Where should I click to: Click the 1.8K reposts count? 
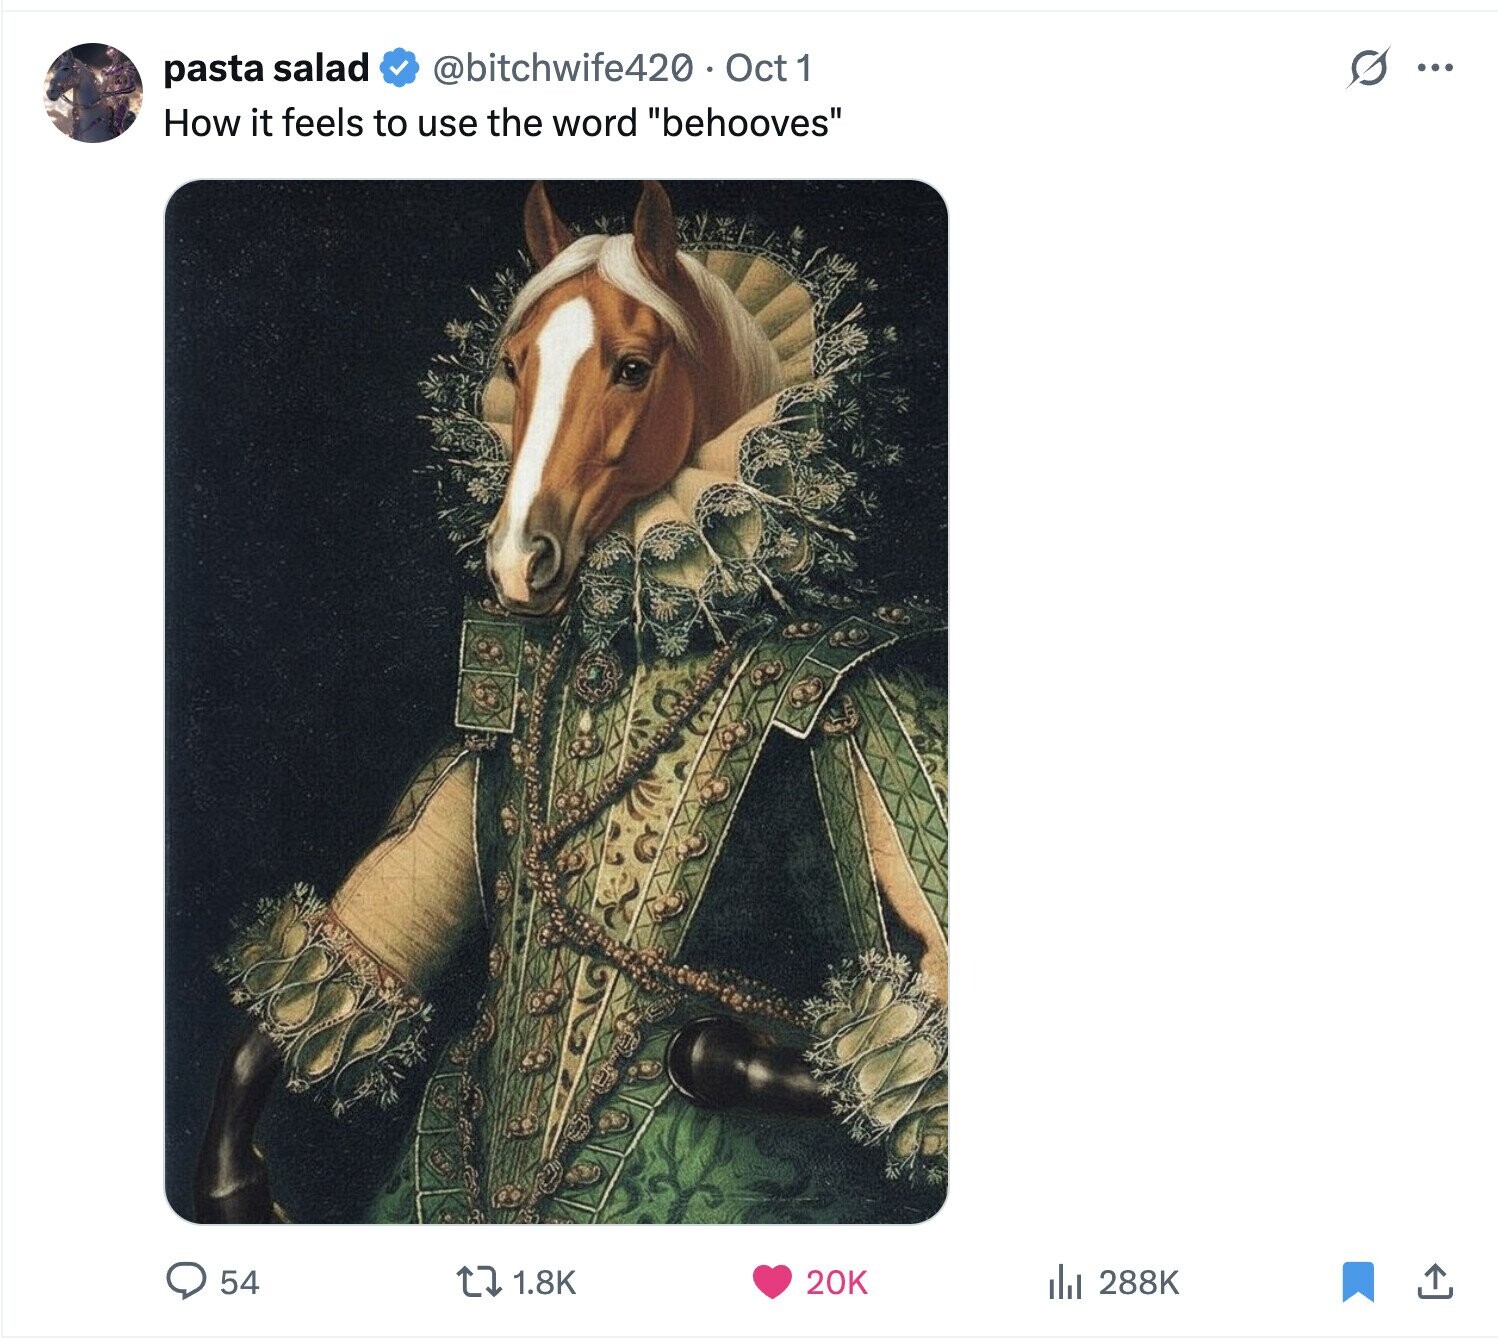click(x=544, y=1282)
